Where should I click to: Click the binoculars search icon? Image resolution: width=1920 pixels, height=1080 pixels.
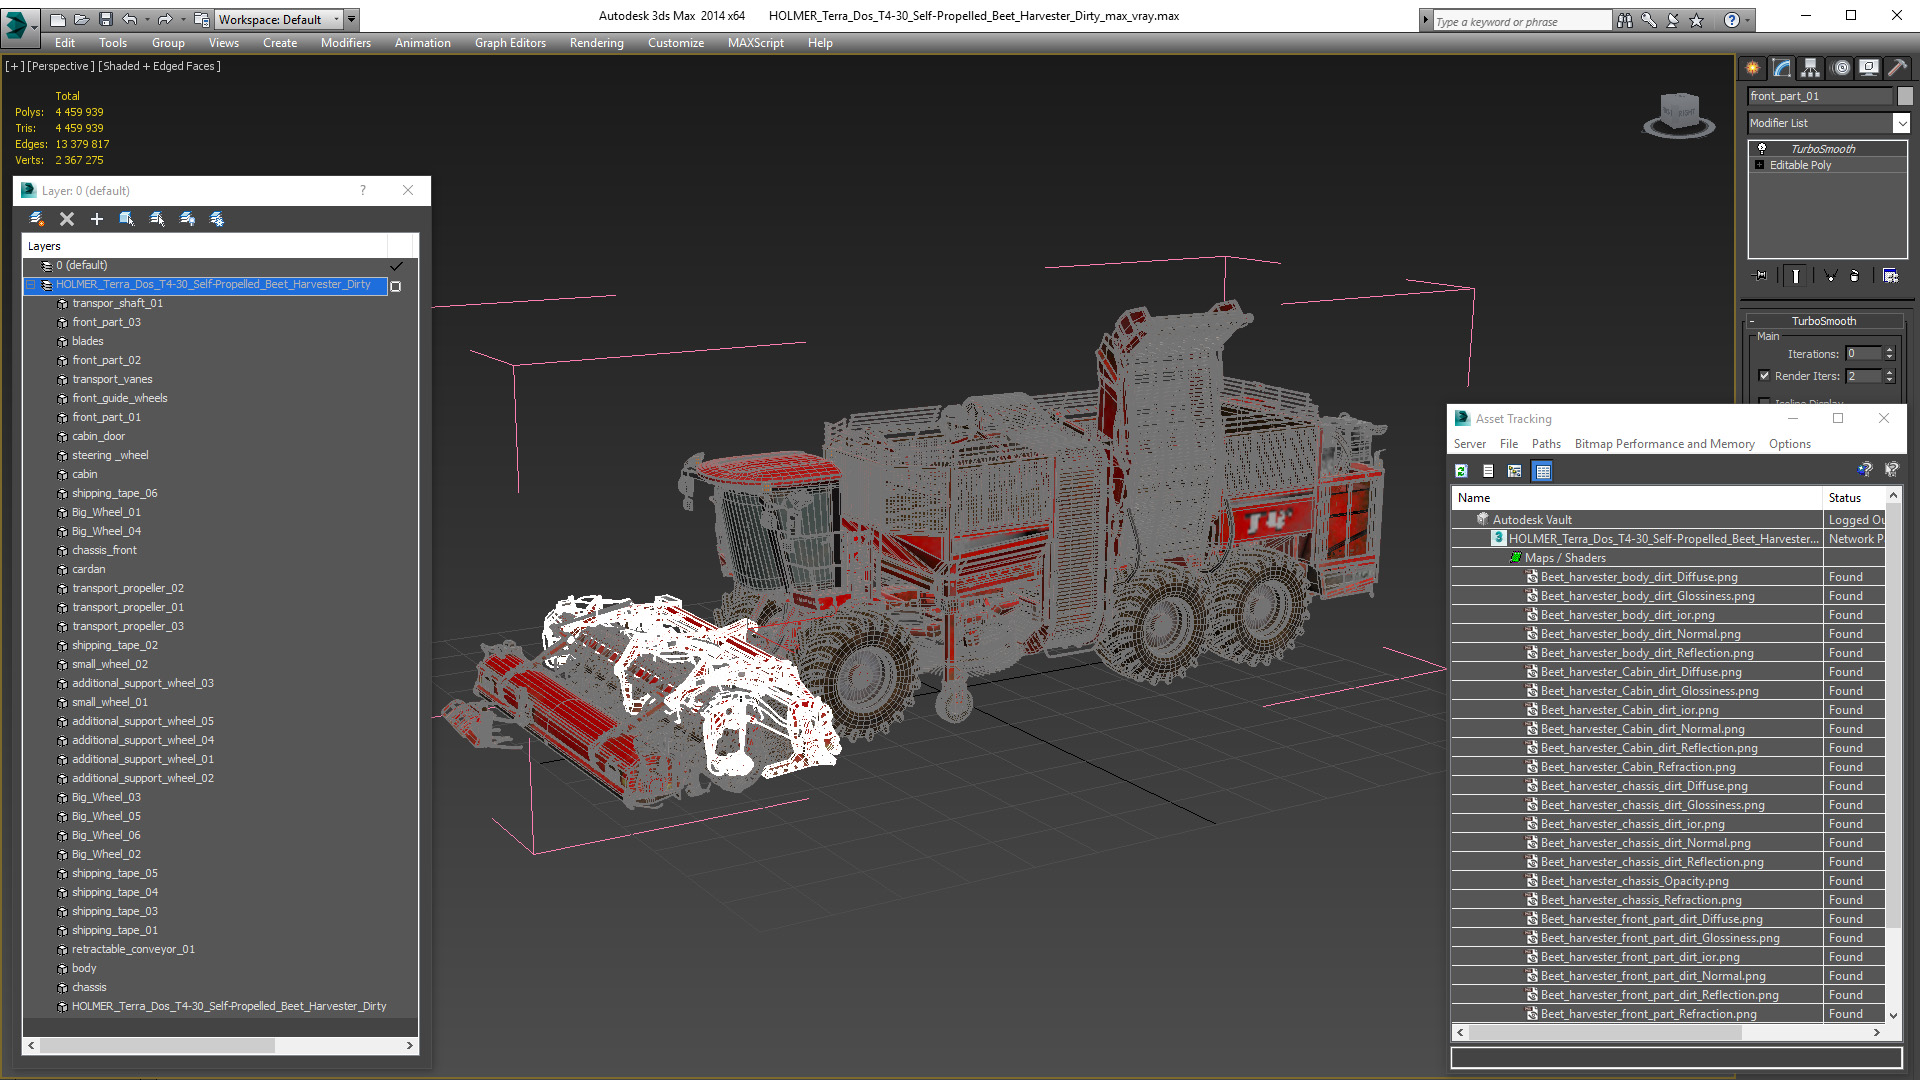[x=1625, y=20]
